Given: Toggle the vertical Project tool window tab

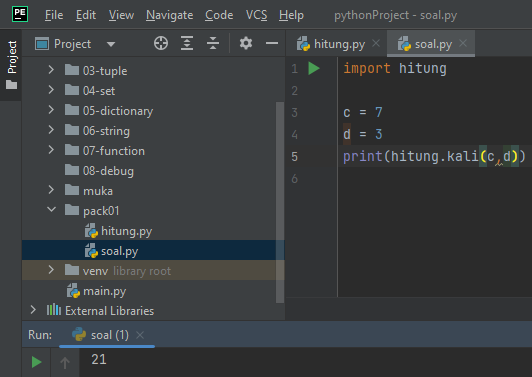Looking at the screenshot, I should [x=12, y=64].
